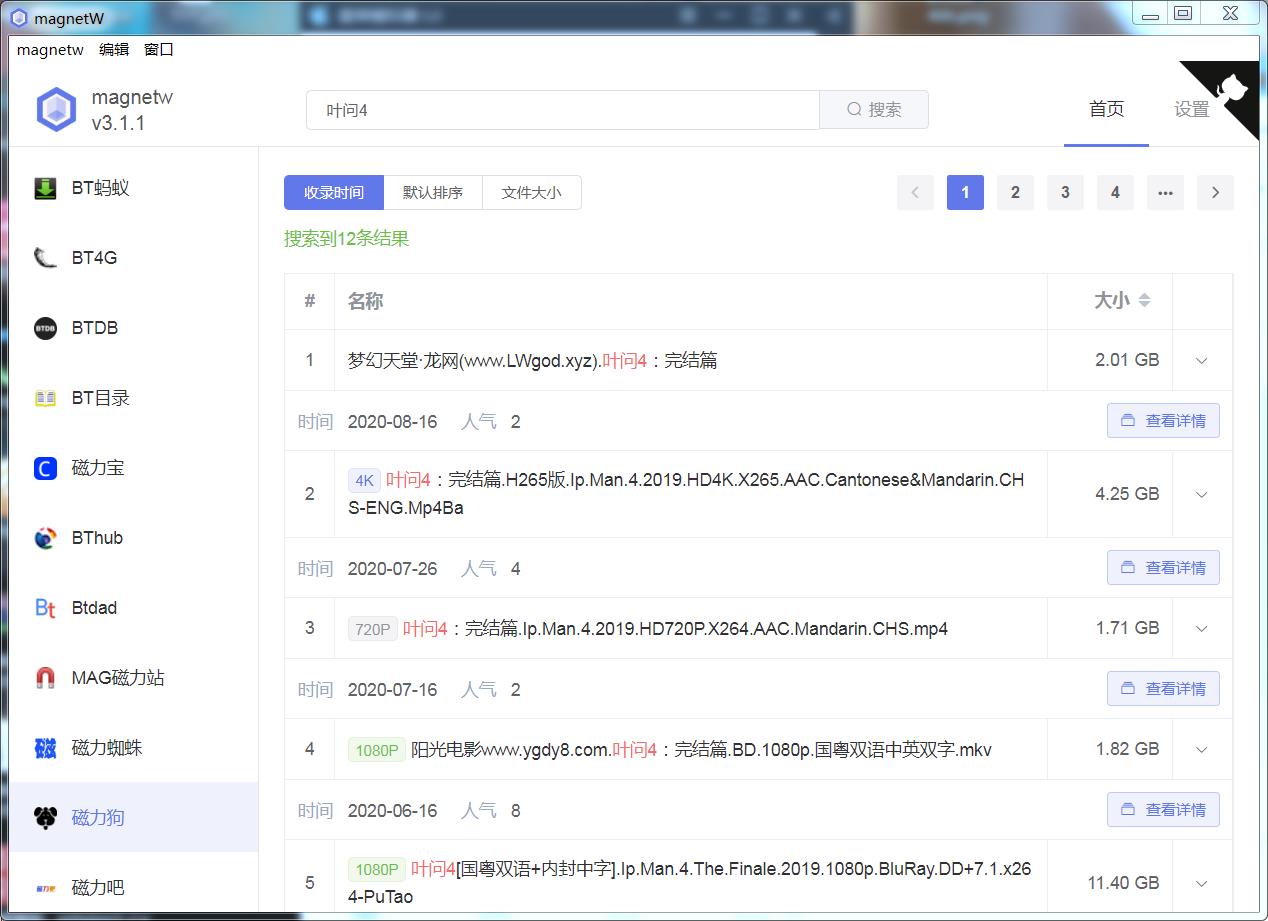Screen dimensions: 1268x921
Task: Select BT4G source in sidebar
Action: [133, 258]
